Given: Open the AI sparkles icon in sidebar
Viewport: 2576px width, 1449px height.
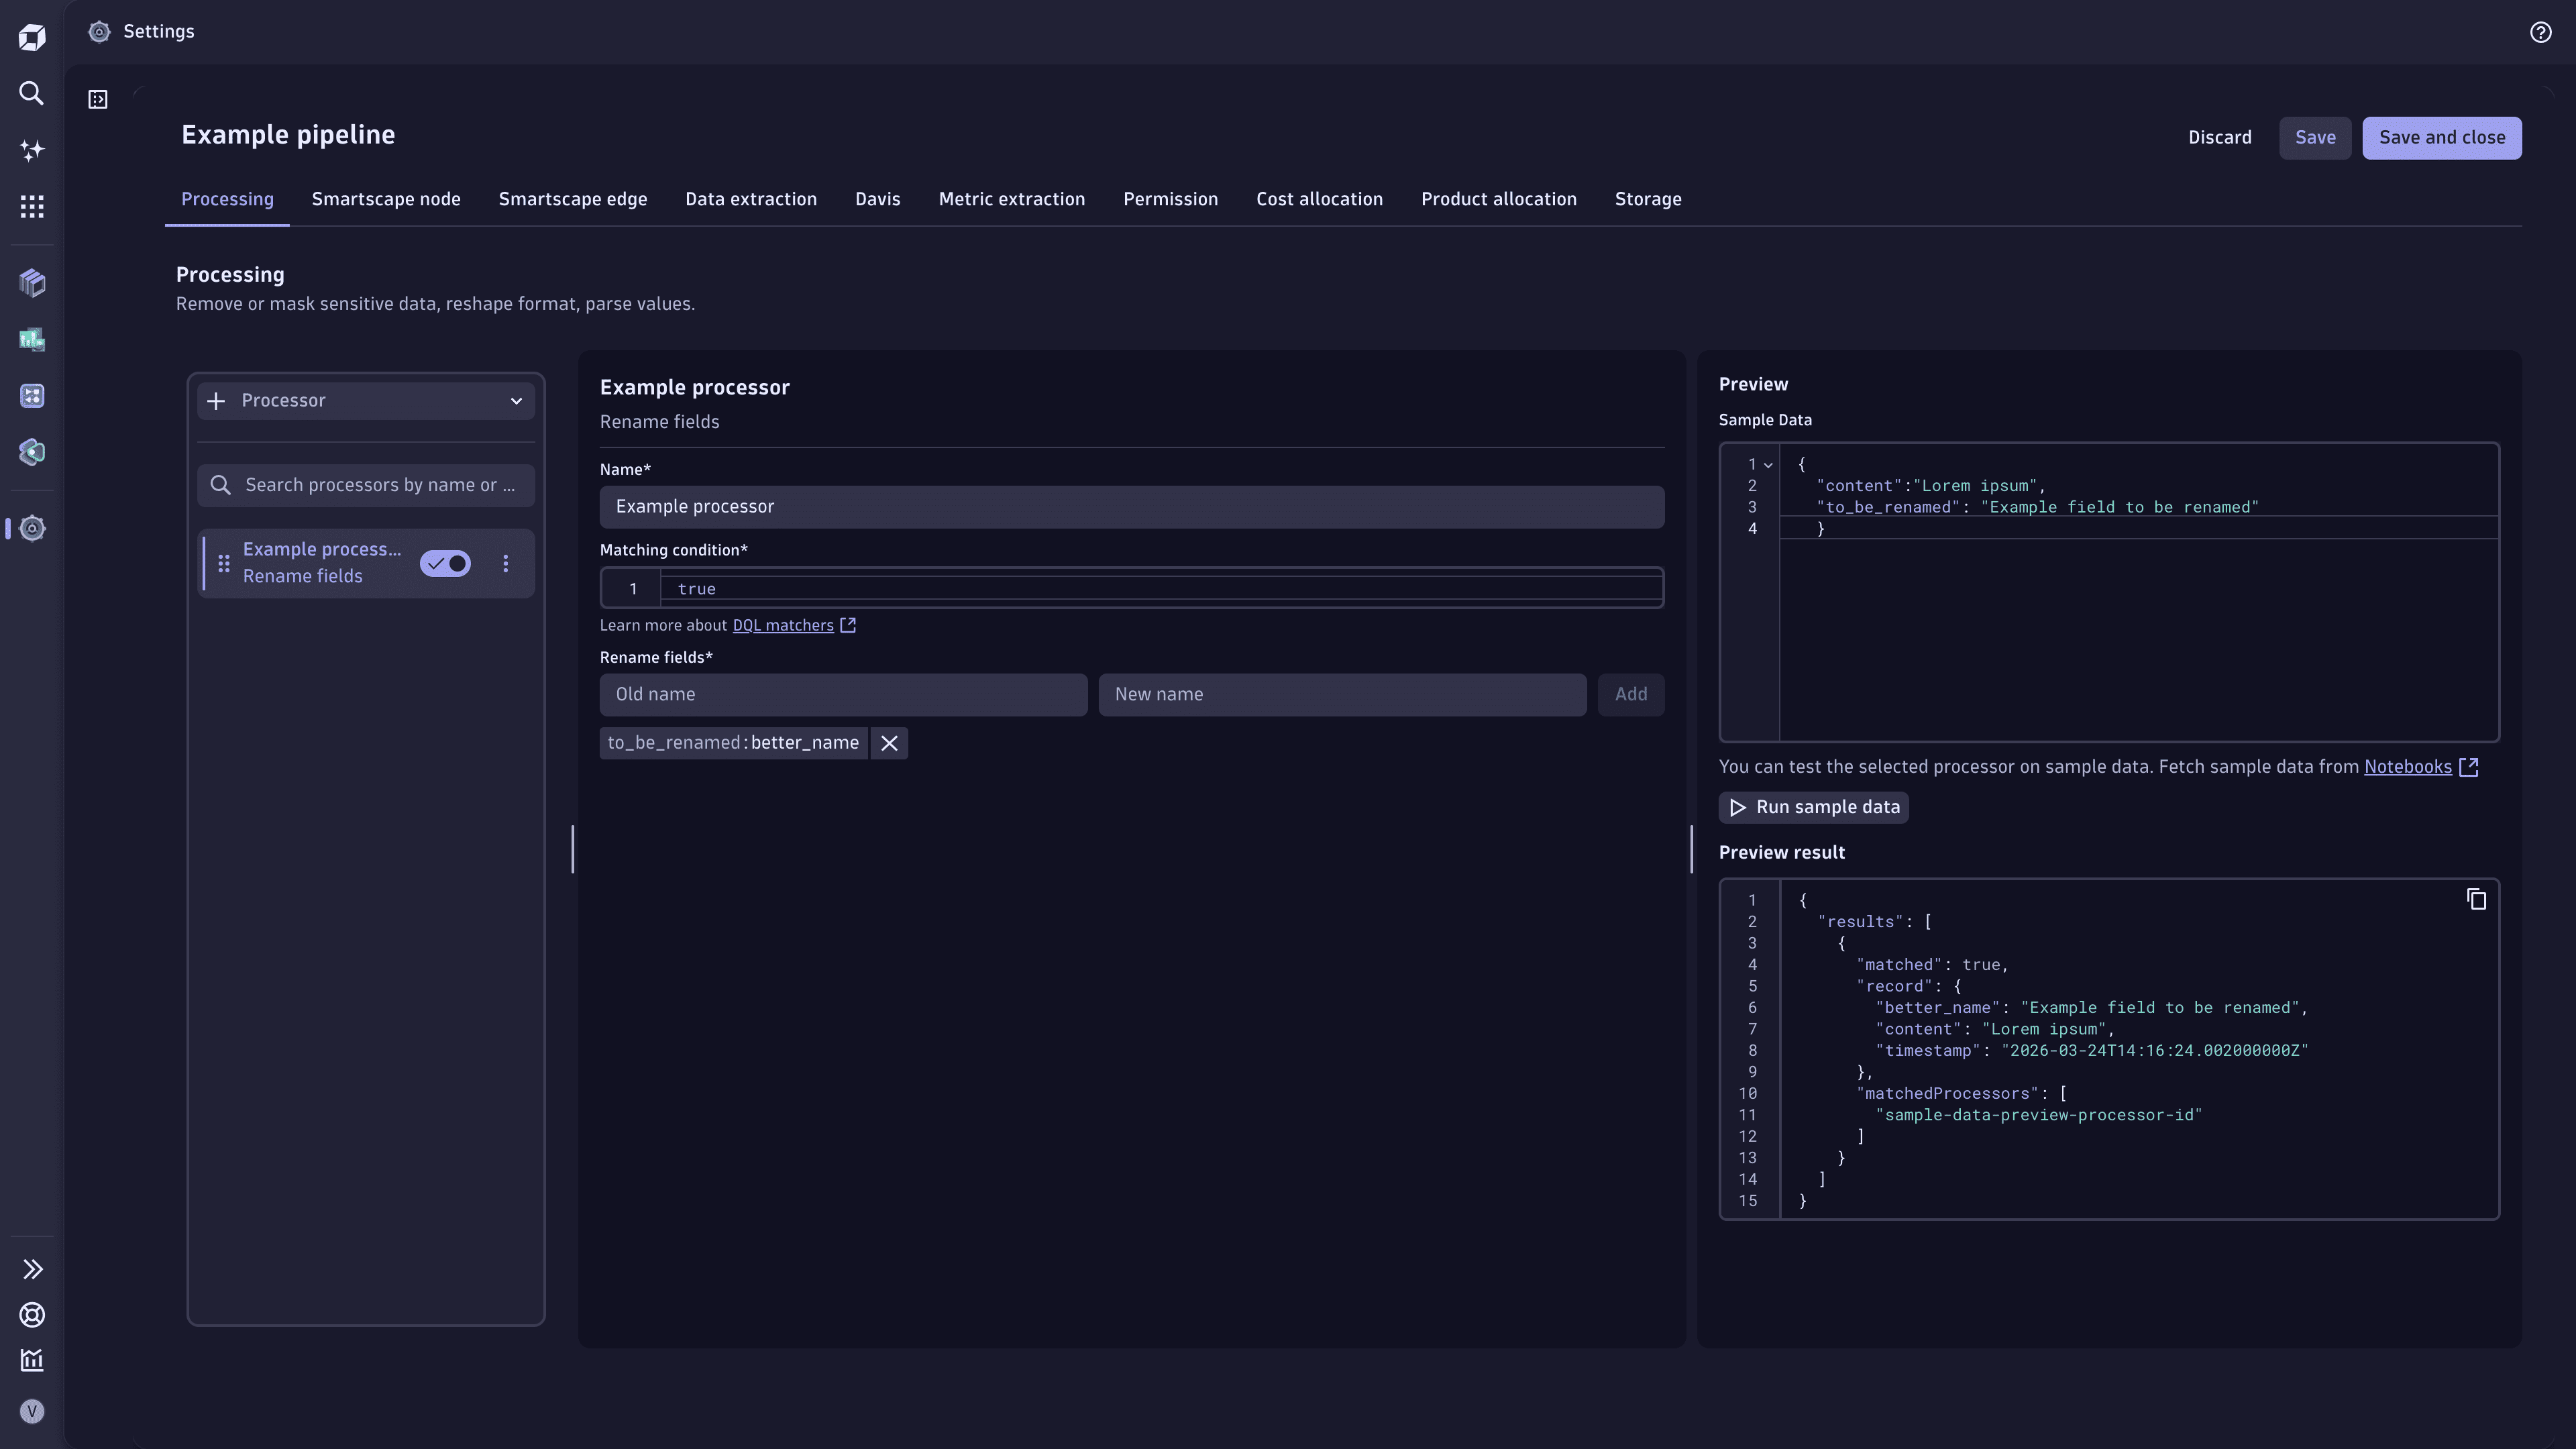Looking at the screenshot, I should [31, 150].
